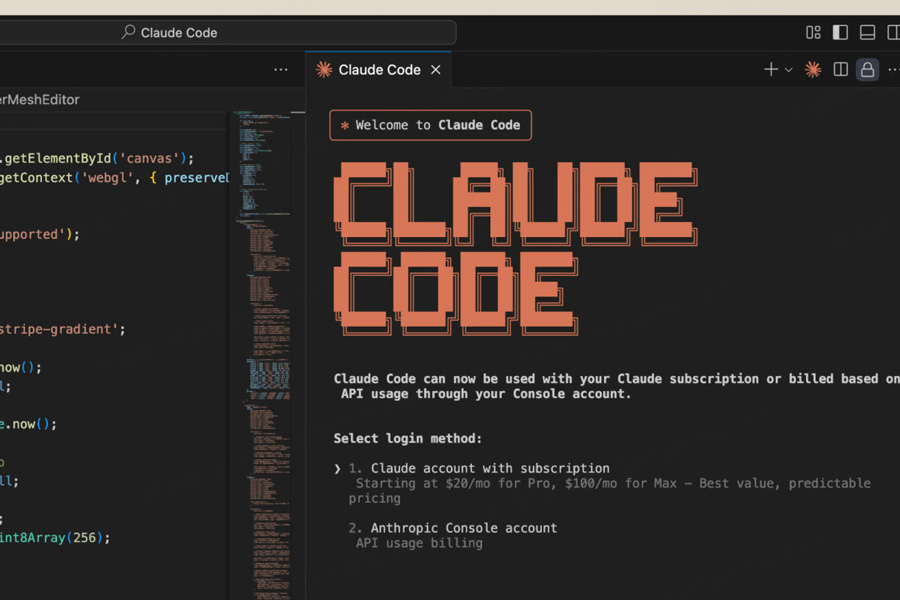Image resolution: width=900 pixels, height=600 pixels.
Task: Select the erMeshEditor breadcrumb
Action: pyautogui.click(x=40, y=100)
